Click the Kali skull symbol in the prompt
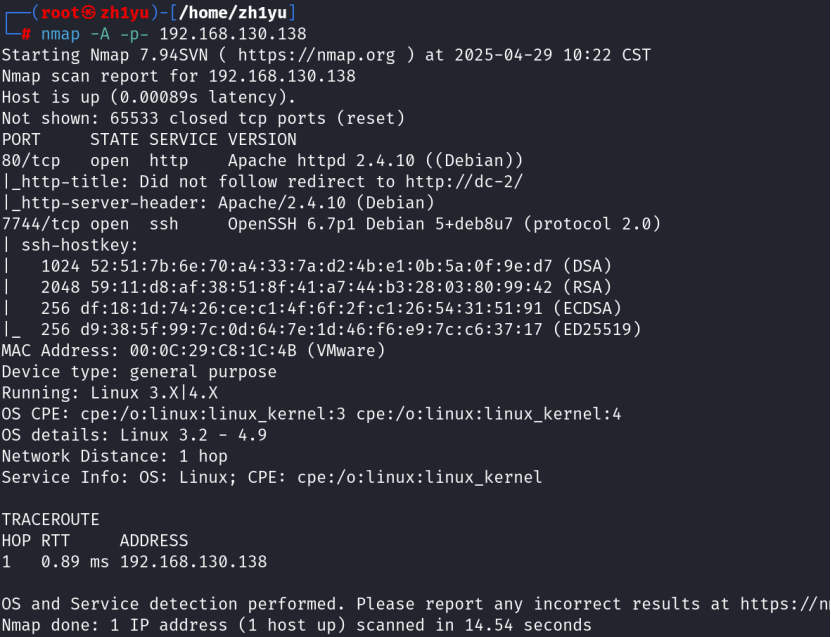Image resolution: width=831 pixels, height=637 pixels. [92, 11]
